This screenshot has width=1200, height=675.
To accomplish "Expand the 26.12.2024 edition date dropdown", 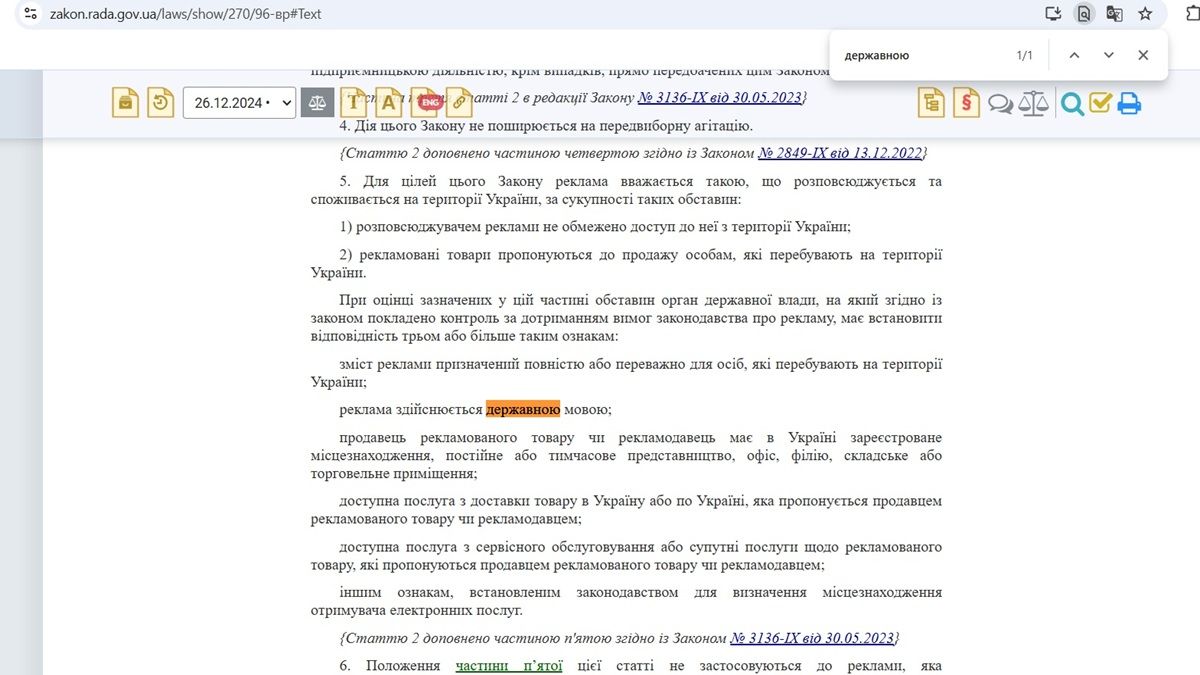I will coord(239,103).
